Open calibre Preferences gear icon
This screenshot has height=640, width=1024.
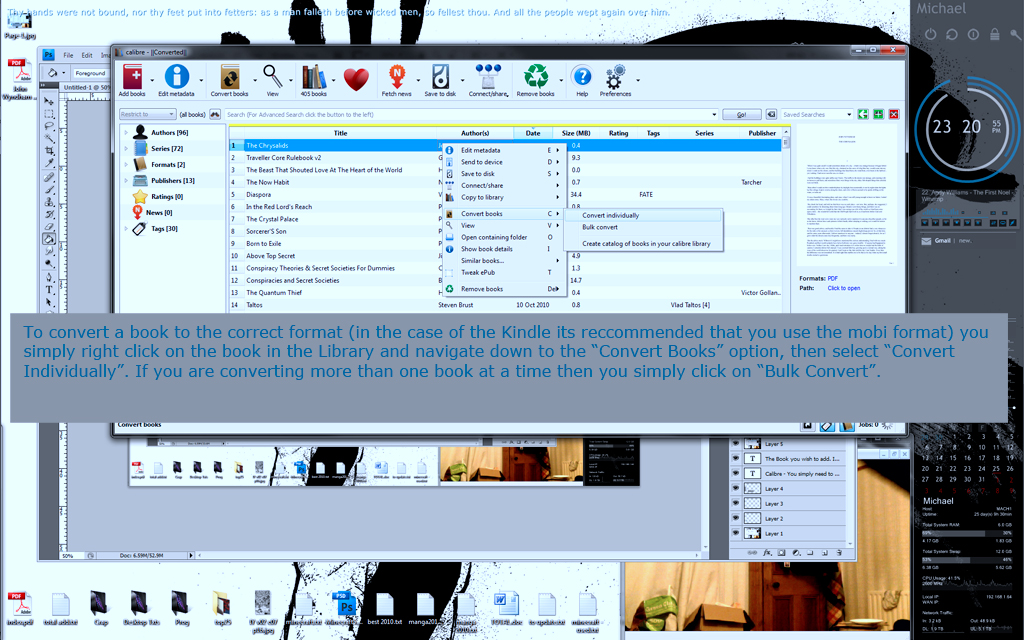[615, 77]
